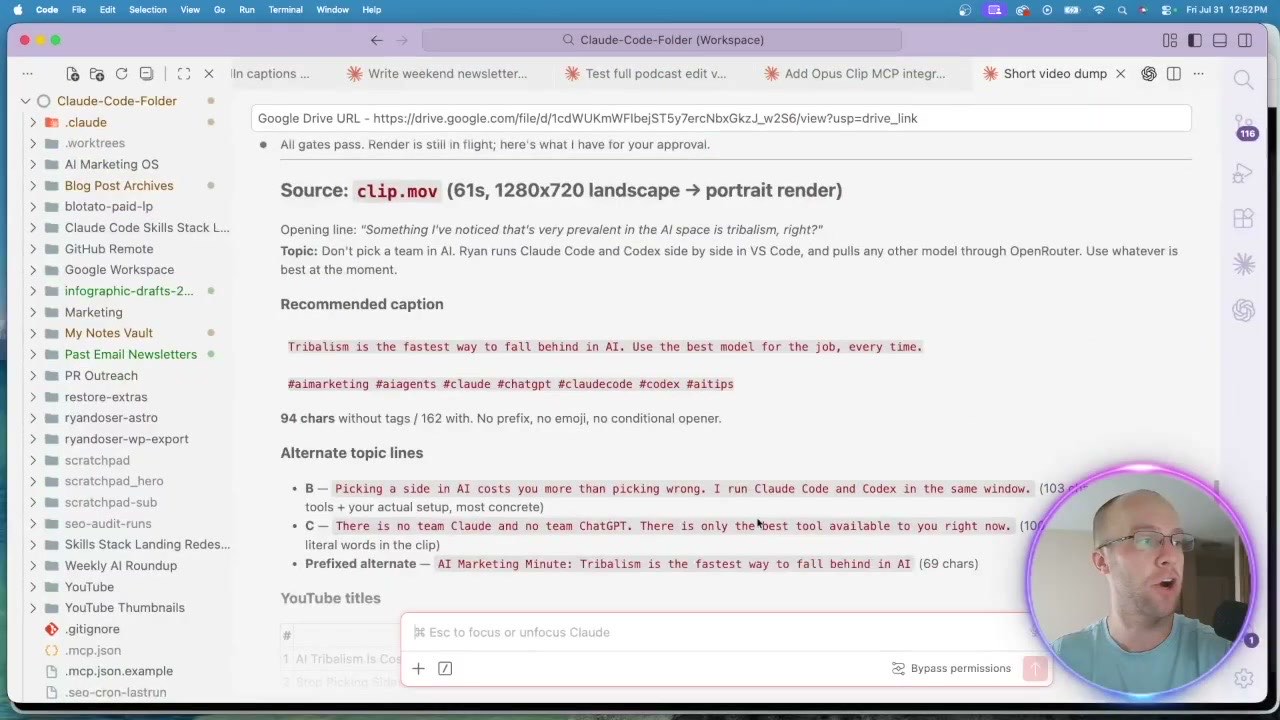
Task: Click the Apple menu logo
Action: (18, 10)
